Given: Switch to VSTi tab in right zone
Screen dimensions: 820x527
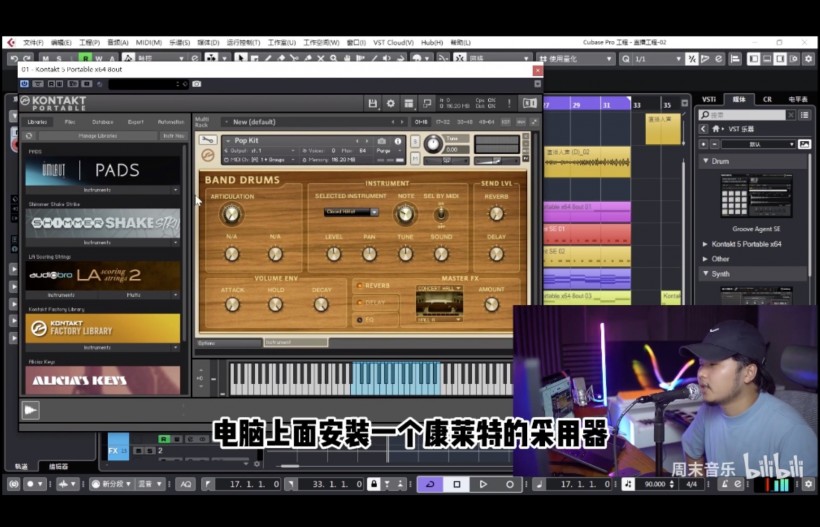Looking at the screenshot, I should 709,99.
